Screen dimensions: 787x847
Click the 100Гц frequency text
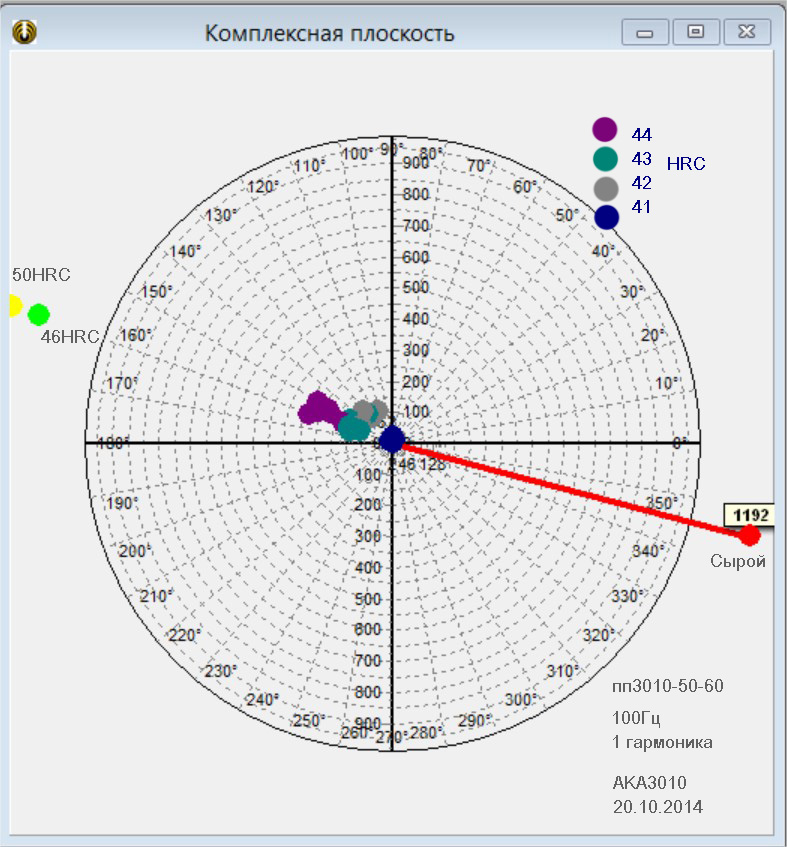tap(636, 718)
